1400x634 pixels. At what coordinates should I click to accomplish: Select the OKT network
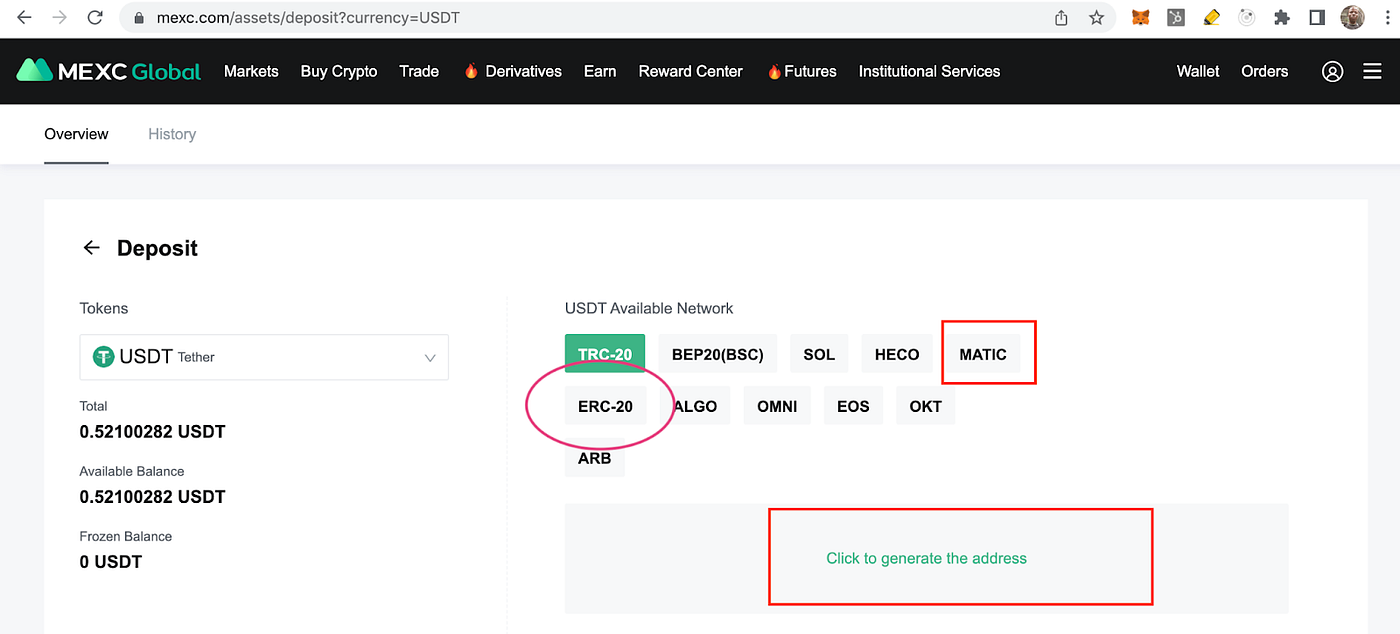[926, 406]
